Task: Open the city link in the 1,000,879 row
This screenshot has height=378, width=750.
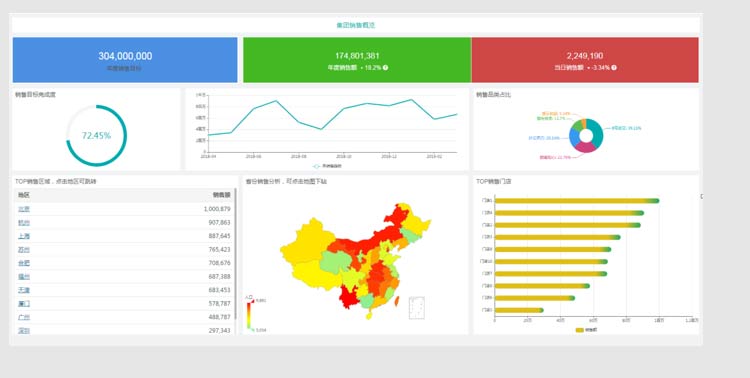Action: tap(24, 209)
